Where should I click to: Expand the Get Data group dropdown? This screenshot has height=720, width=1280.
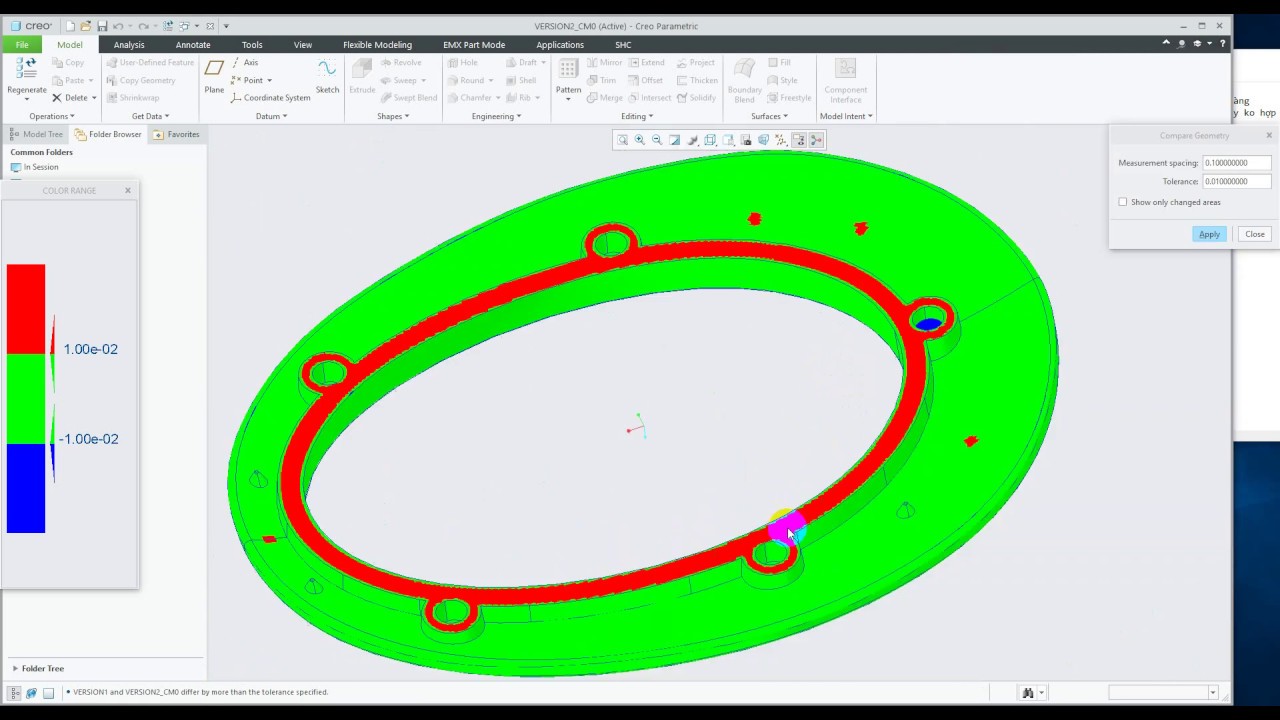(x=150, y=116)
